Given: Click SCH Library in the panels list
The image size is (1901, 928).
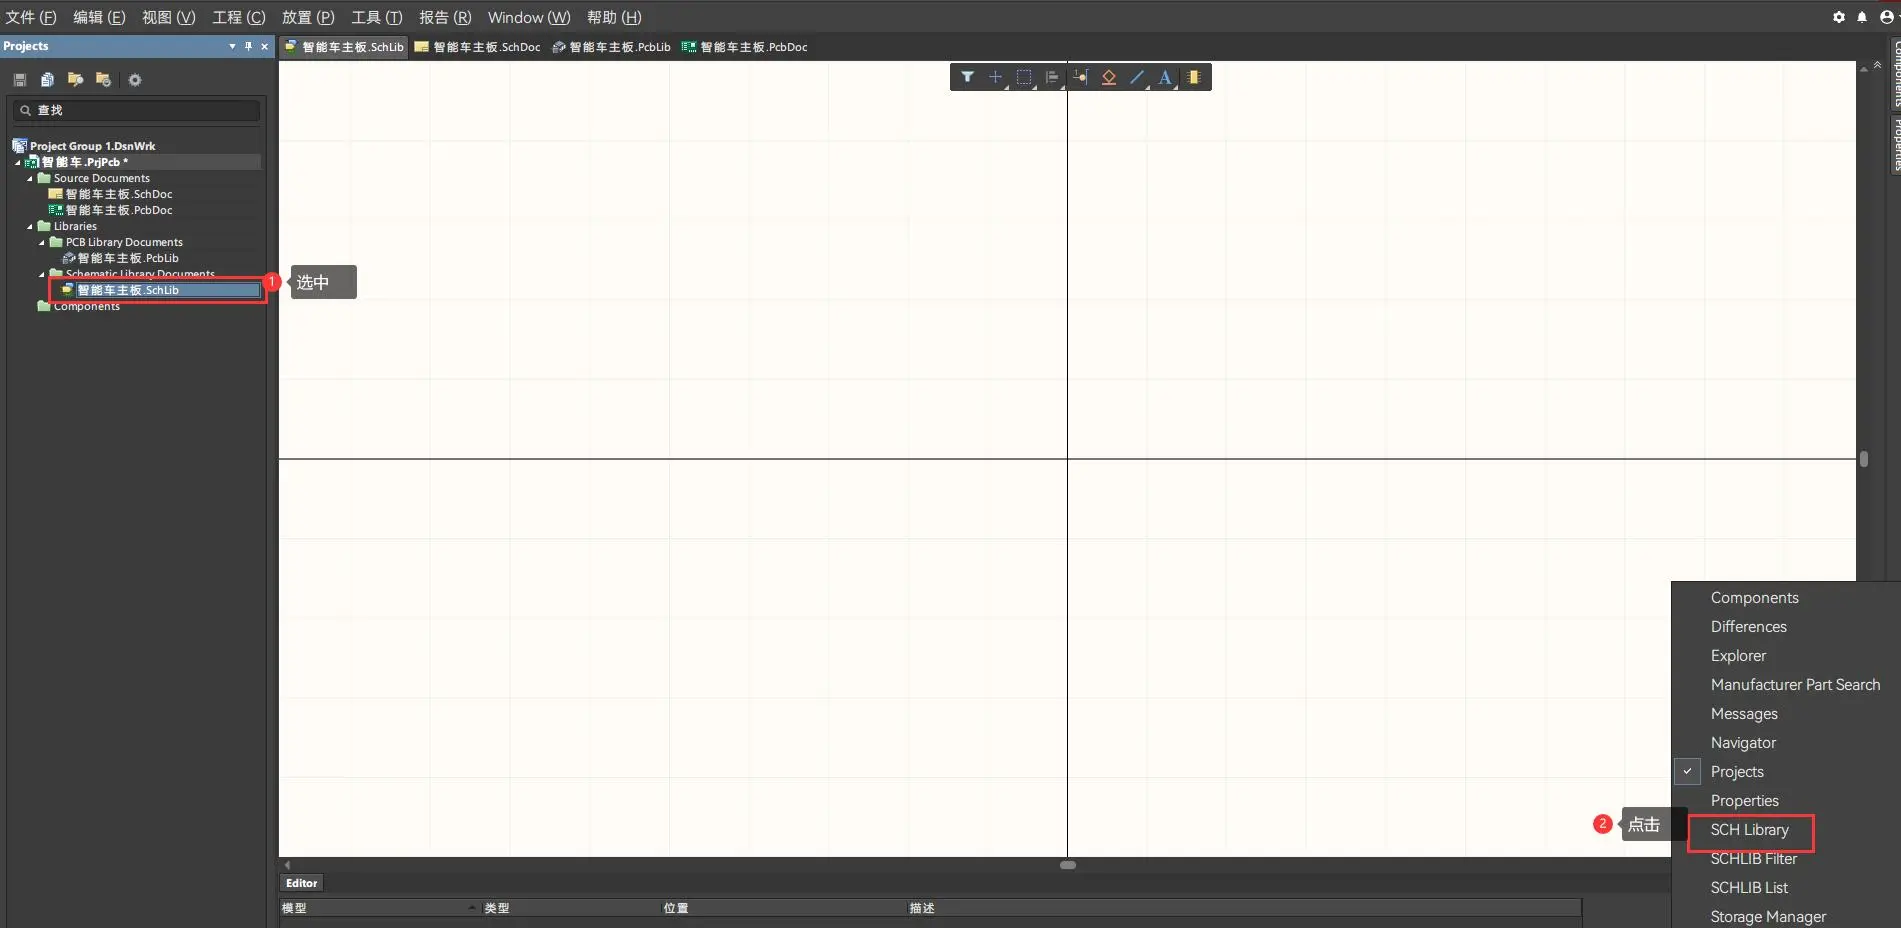Looking at the screenshot, I should pos(1749,830).
